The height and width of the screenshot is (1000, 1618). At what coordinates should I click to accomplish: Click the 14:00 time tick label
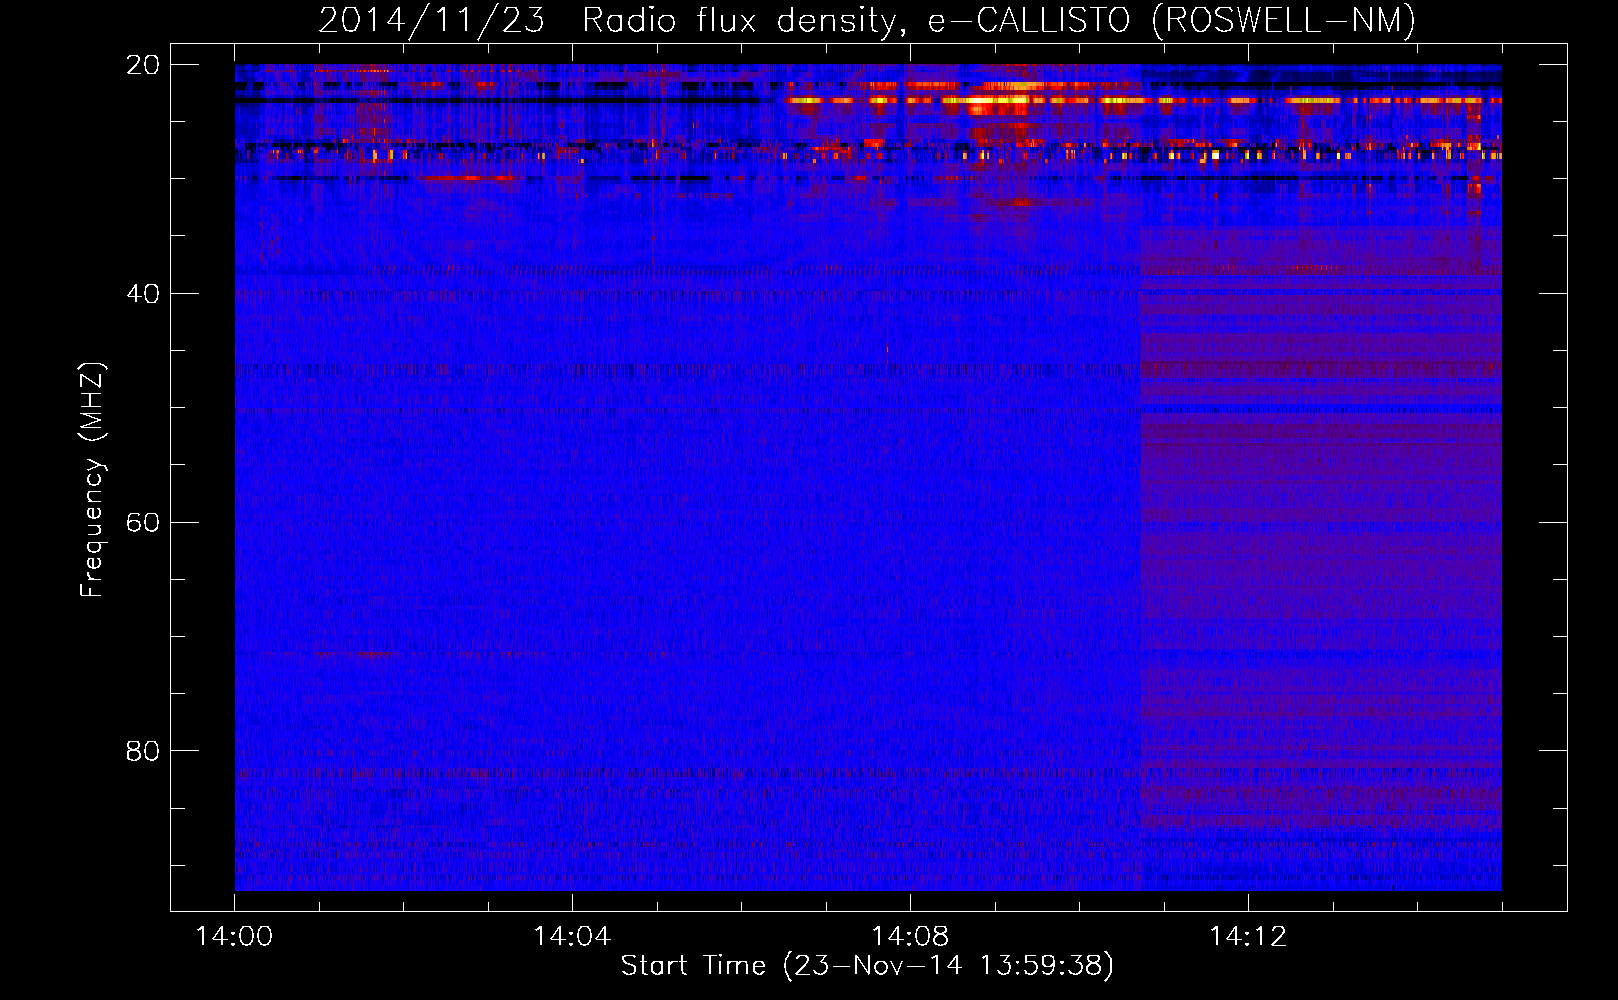pos(234,937)
